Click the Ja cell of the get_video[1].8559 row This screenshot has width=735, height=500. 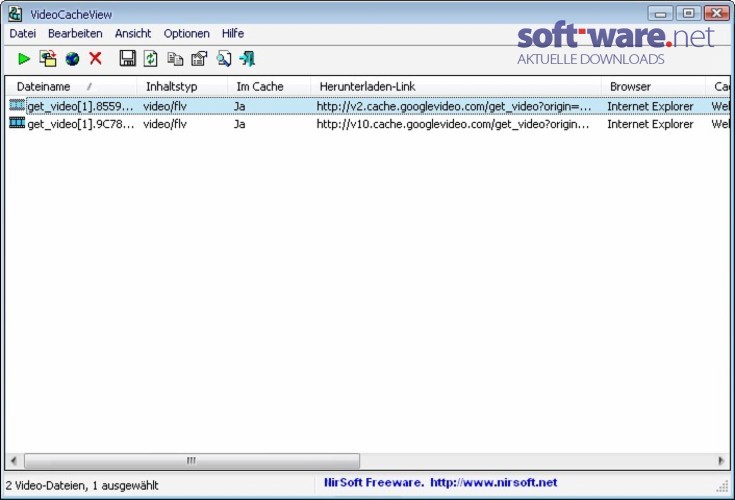click(x=240, y=106)
